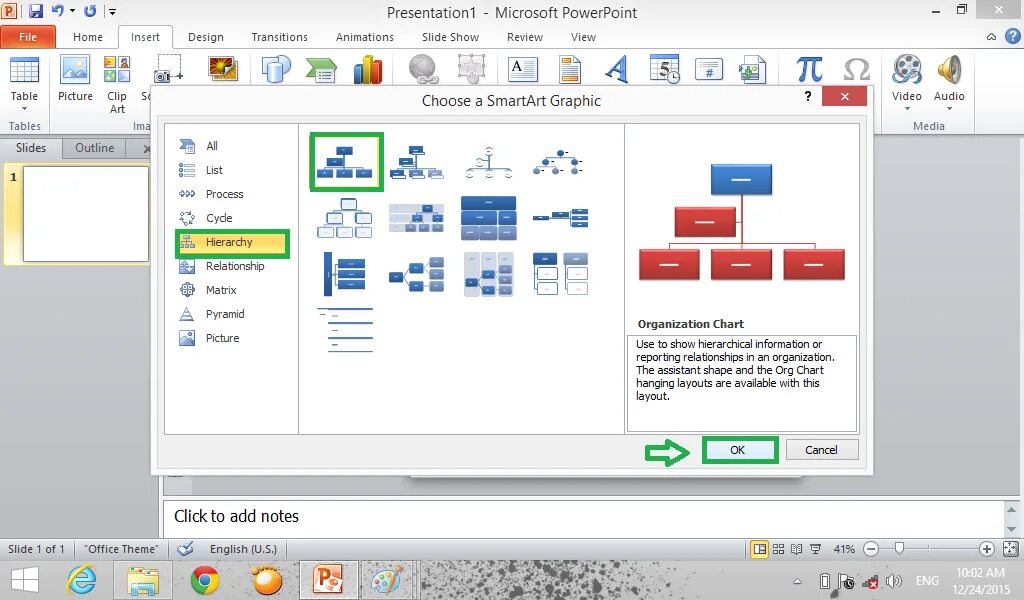Select the Hierarchy layout with outlined boxes
The height and width of the screenshot is (600, 1024).
click(345, 218)
